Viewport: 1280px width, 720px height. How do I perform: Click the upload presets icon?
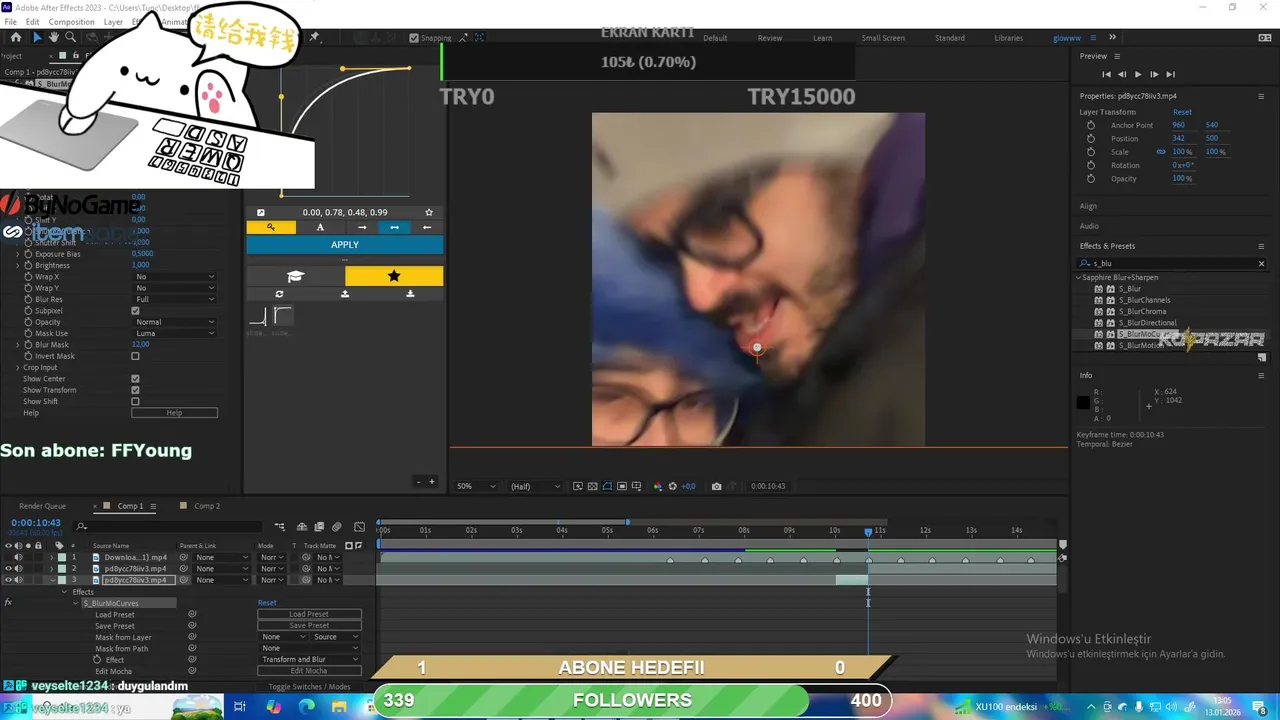click(x=345, y=294)
